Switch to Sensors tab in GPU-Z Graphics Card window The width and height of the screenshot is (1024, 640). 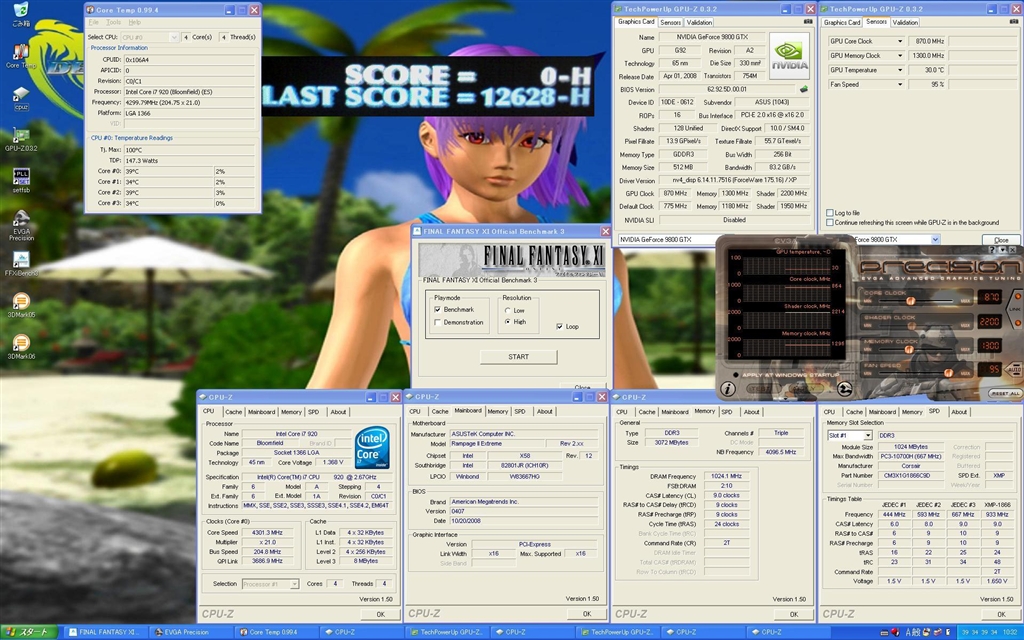point(671,22)
